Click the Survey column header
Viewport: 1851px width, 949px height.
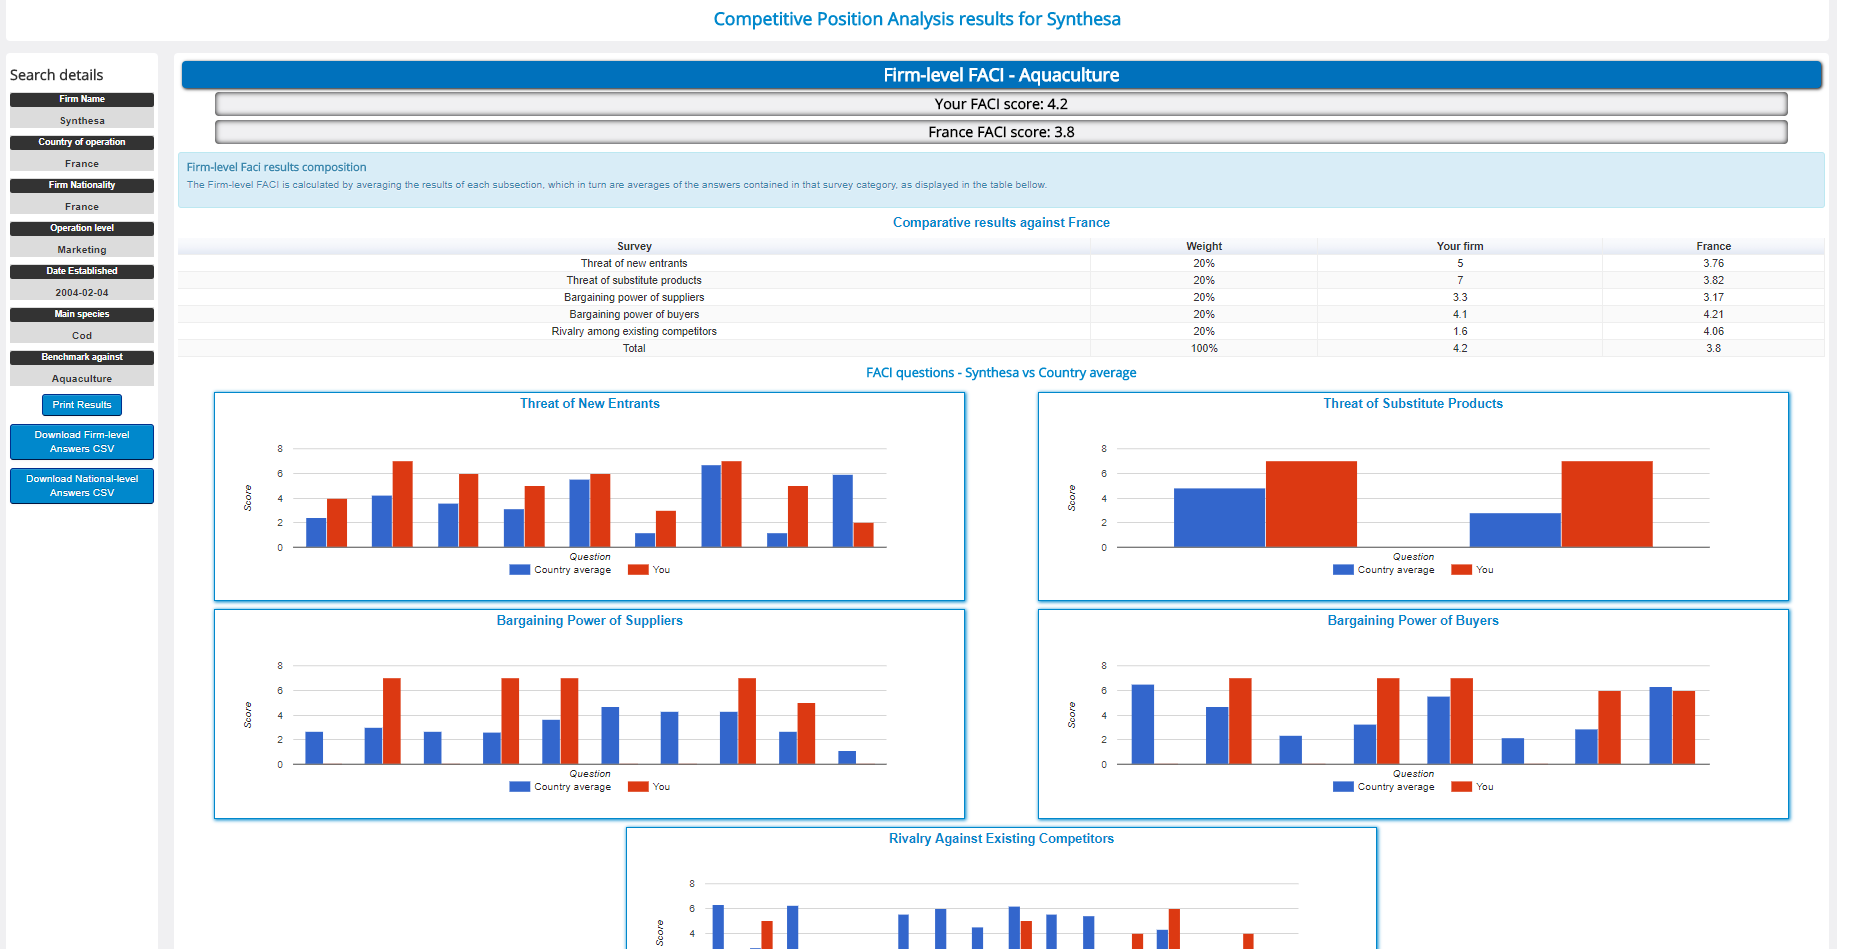[634, 246]
